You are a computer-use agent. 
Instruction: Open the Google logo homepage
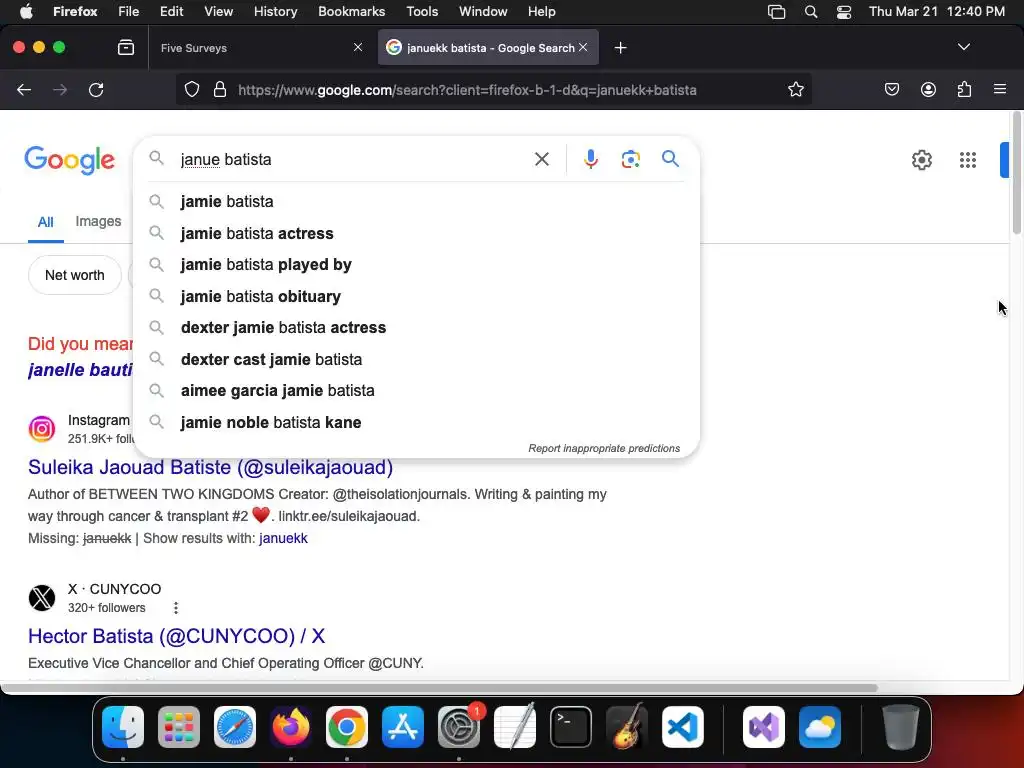click(x=69, y=160)
